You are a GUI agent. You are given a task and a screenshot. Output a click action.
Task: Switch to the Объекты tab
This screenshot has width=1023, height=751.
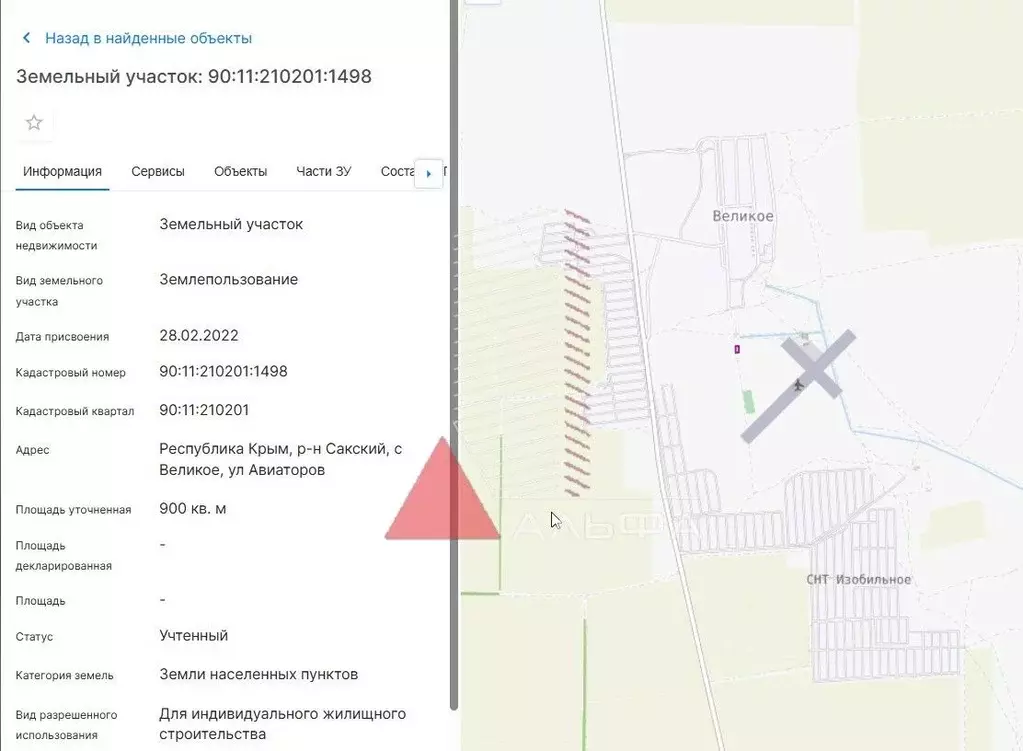pyautogui.click(x=240, y=171)
